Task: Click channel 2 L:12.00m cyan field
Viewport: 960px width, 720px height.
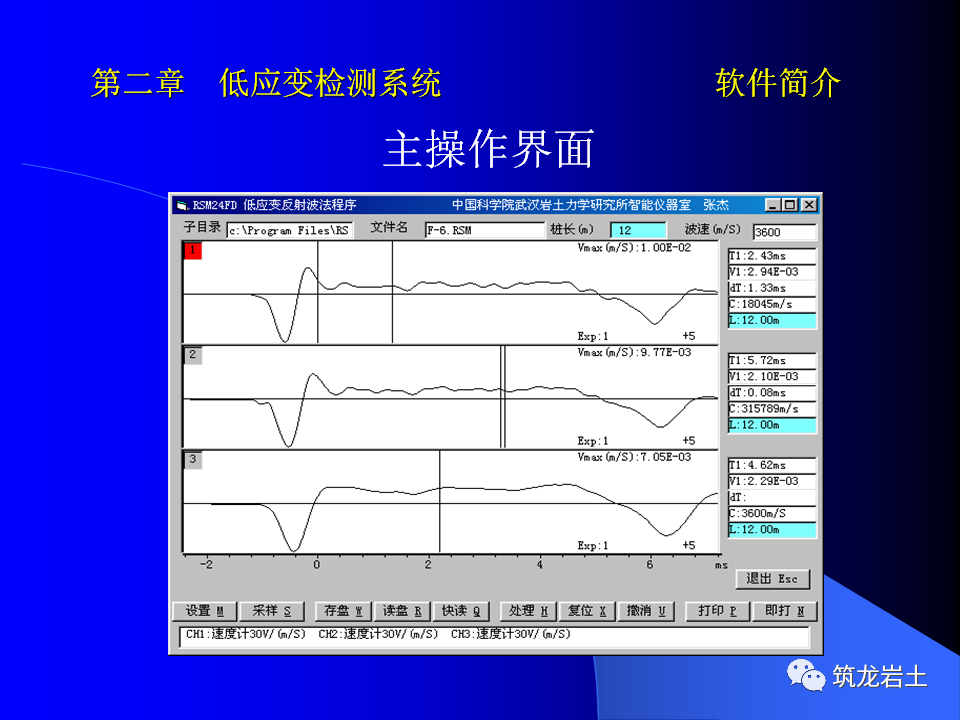Action: [772, 425]
